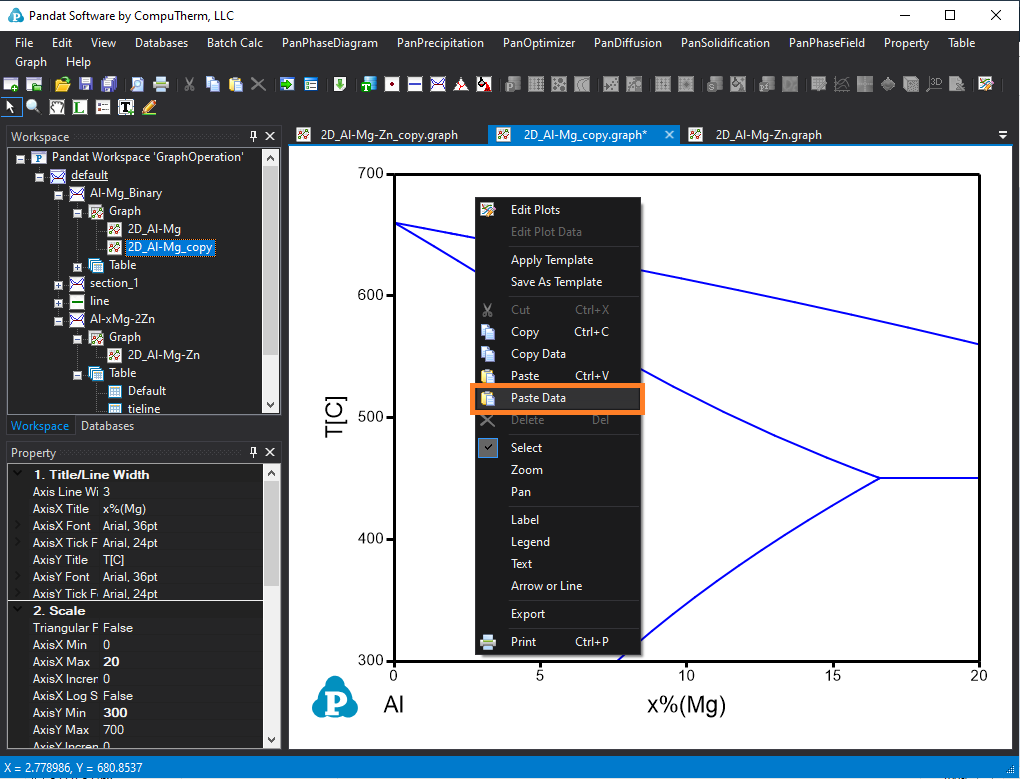
Task: Click the pencil draw line tool icon
Action: pos(149,107)
